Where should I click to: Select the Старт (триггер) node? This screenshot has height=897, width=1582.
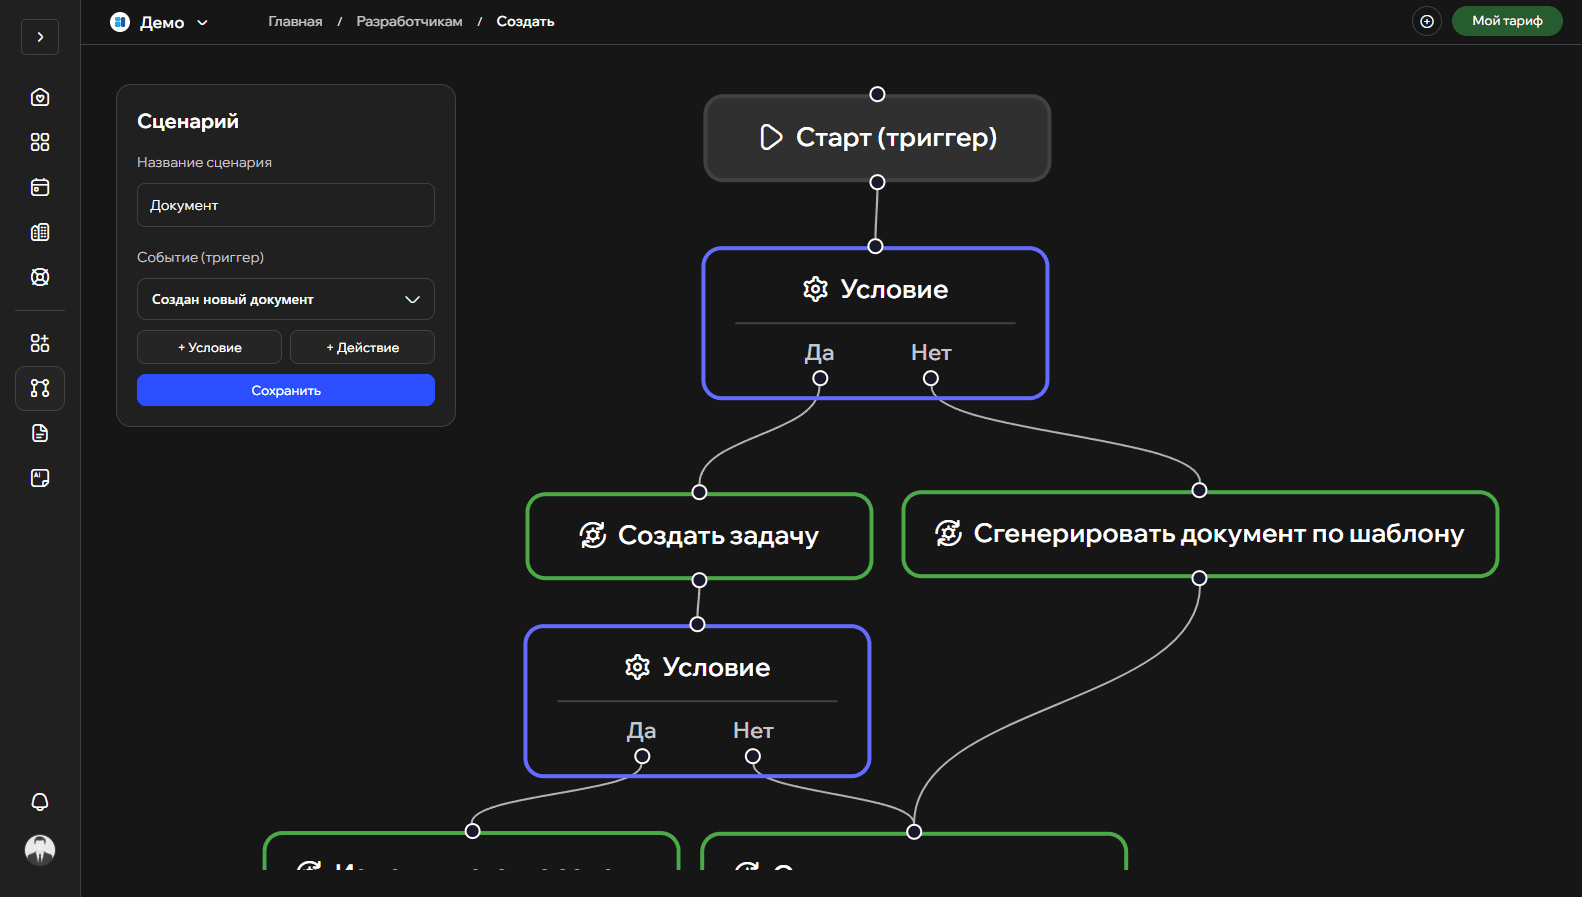pyautogui.click(x=877, y=138)
